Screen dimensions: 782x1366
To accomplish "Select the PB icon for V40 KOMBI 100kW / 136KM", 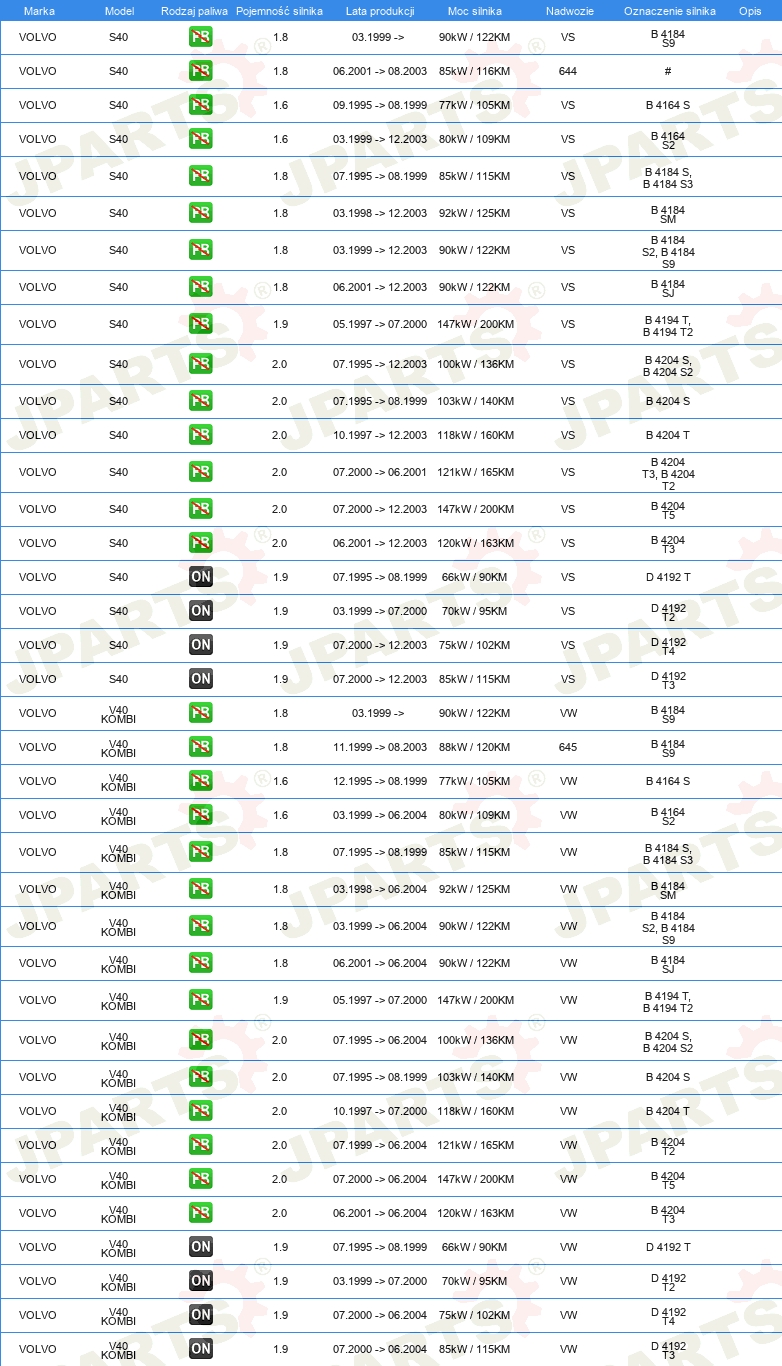I will tap(200, 1040).
